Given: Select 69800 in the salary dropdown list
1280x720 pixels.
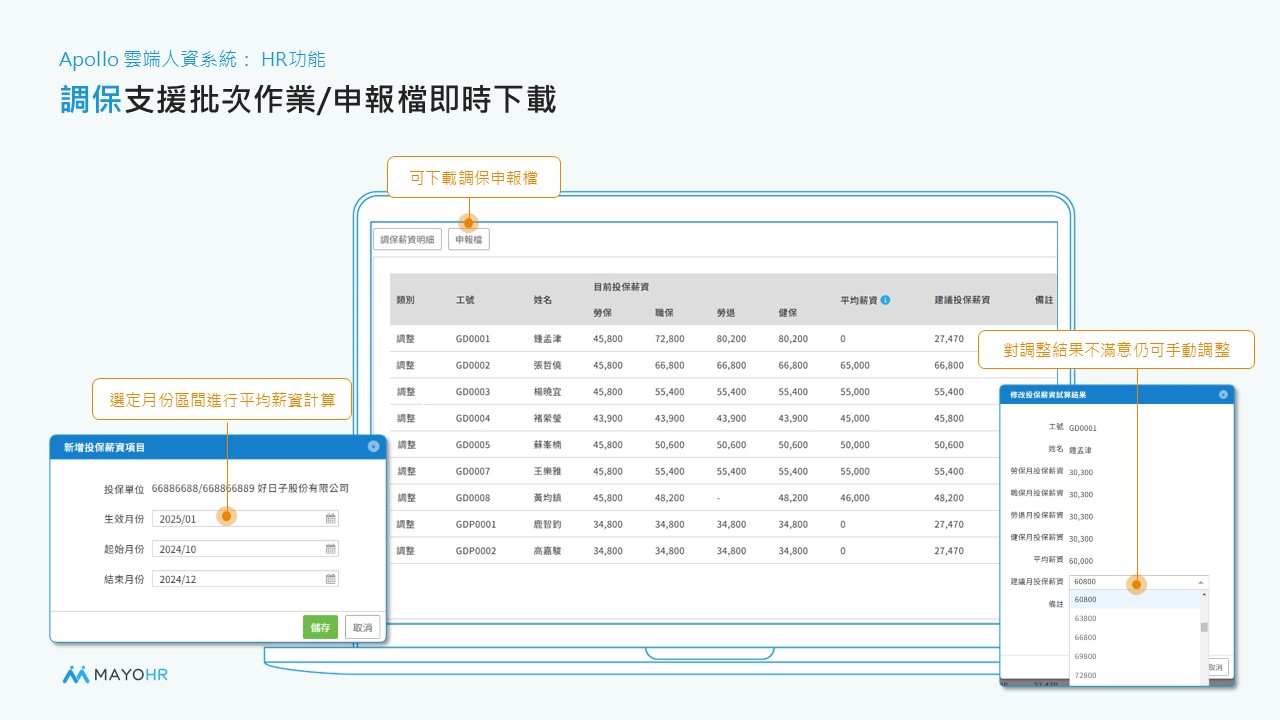Looking at the screenshot, I should 1134,657.
